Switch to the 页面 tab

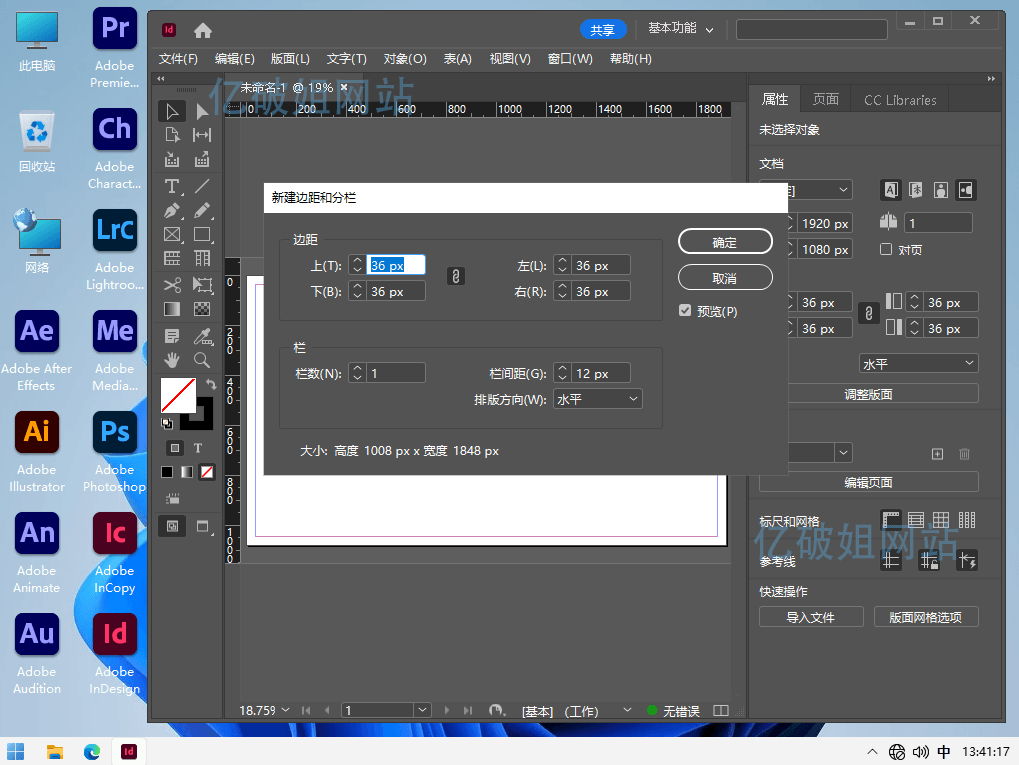click(826, 99)
